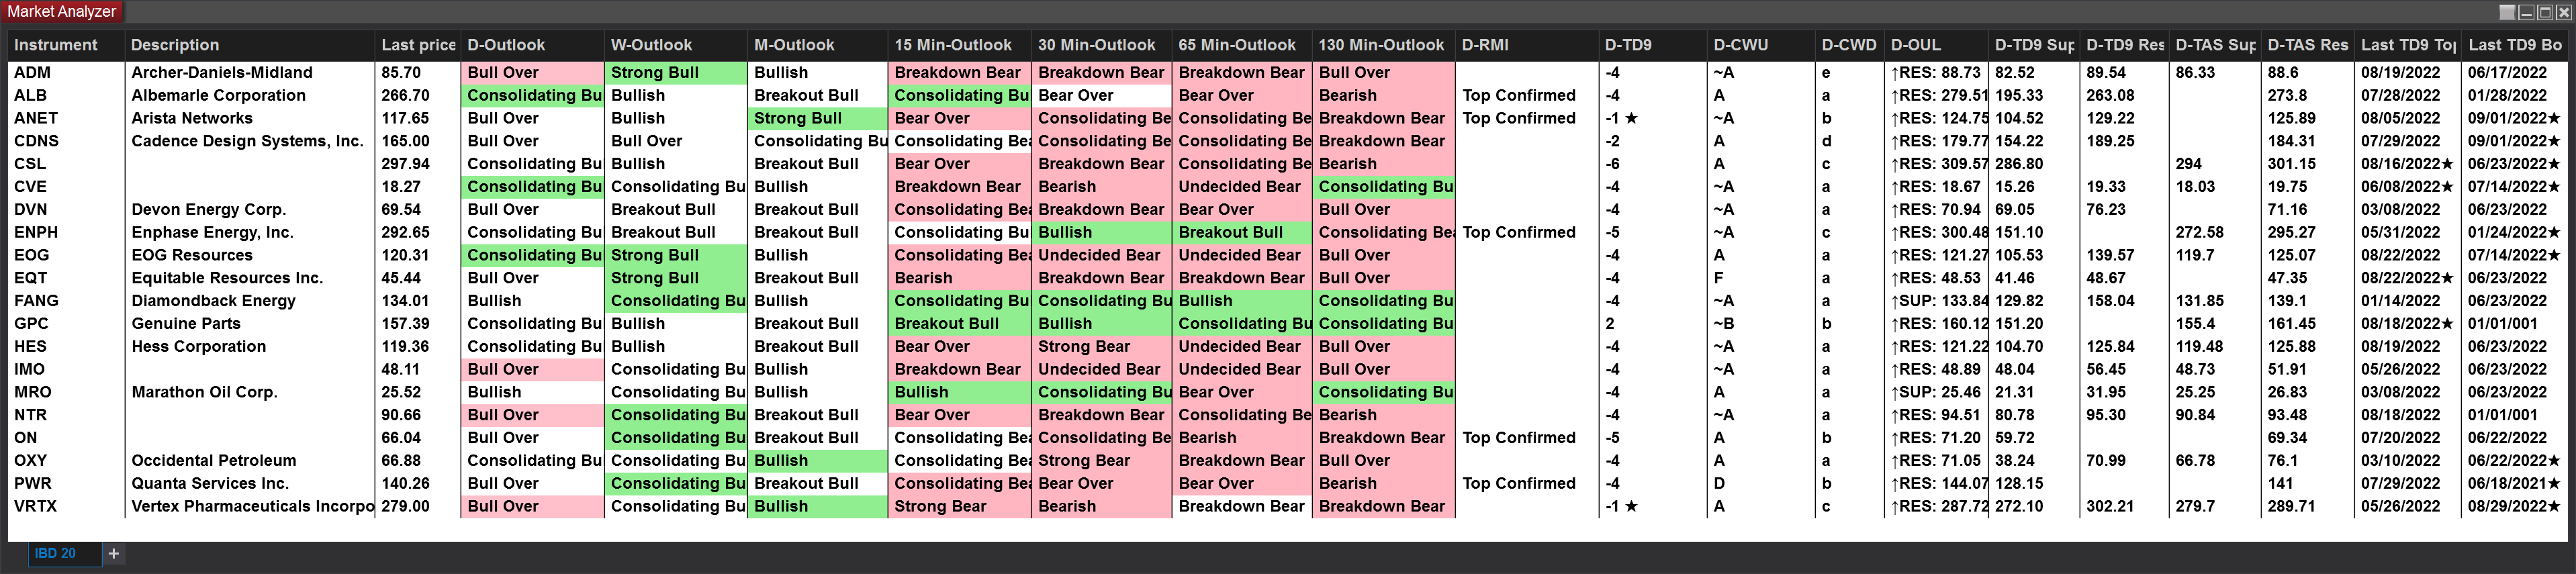Click FANG D-OUL SUP: 133.84 cell

click(x=1937, y=301)
